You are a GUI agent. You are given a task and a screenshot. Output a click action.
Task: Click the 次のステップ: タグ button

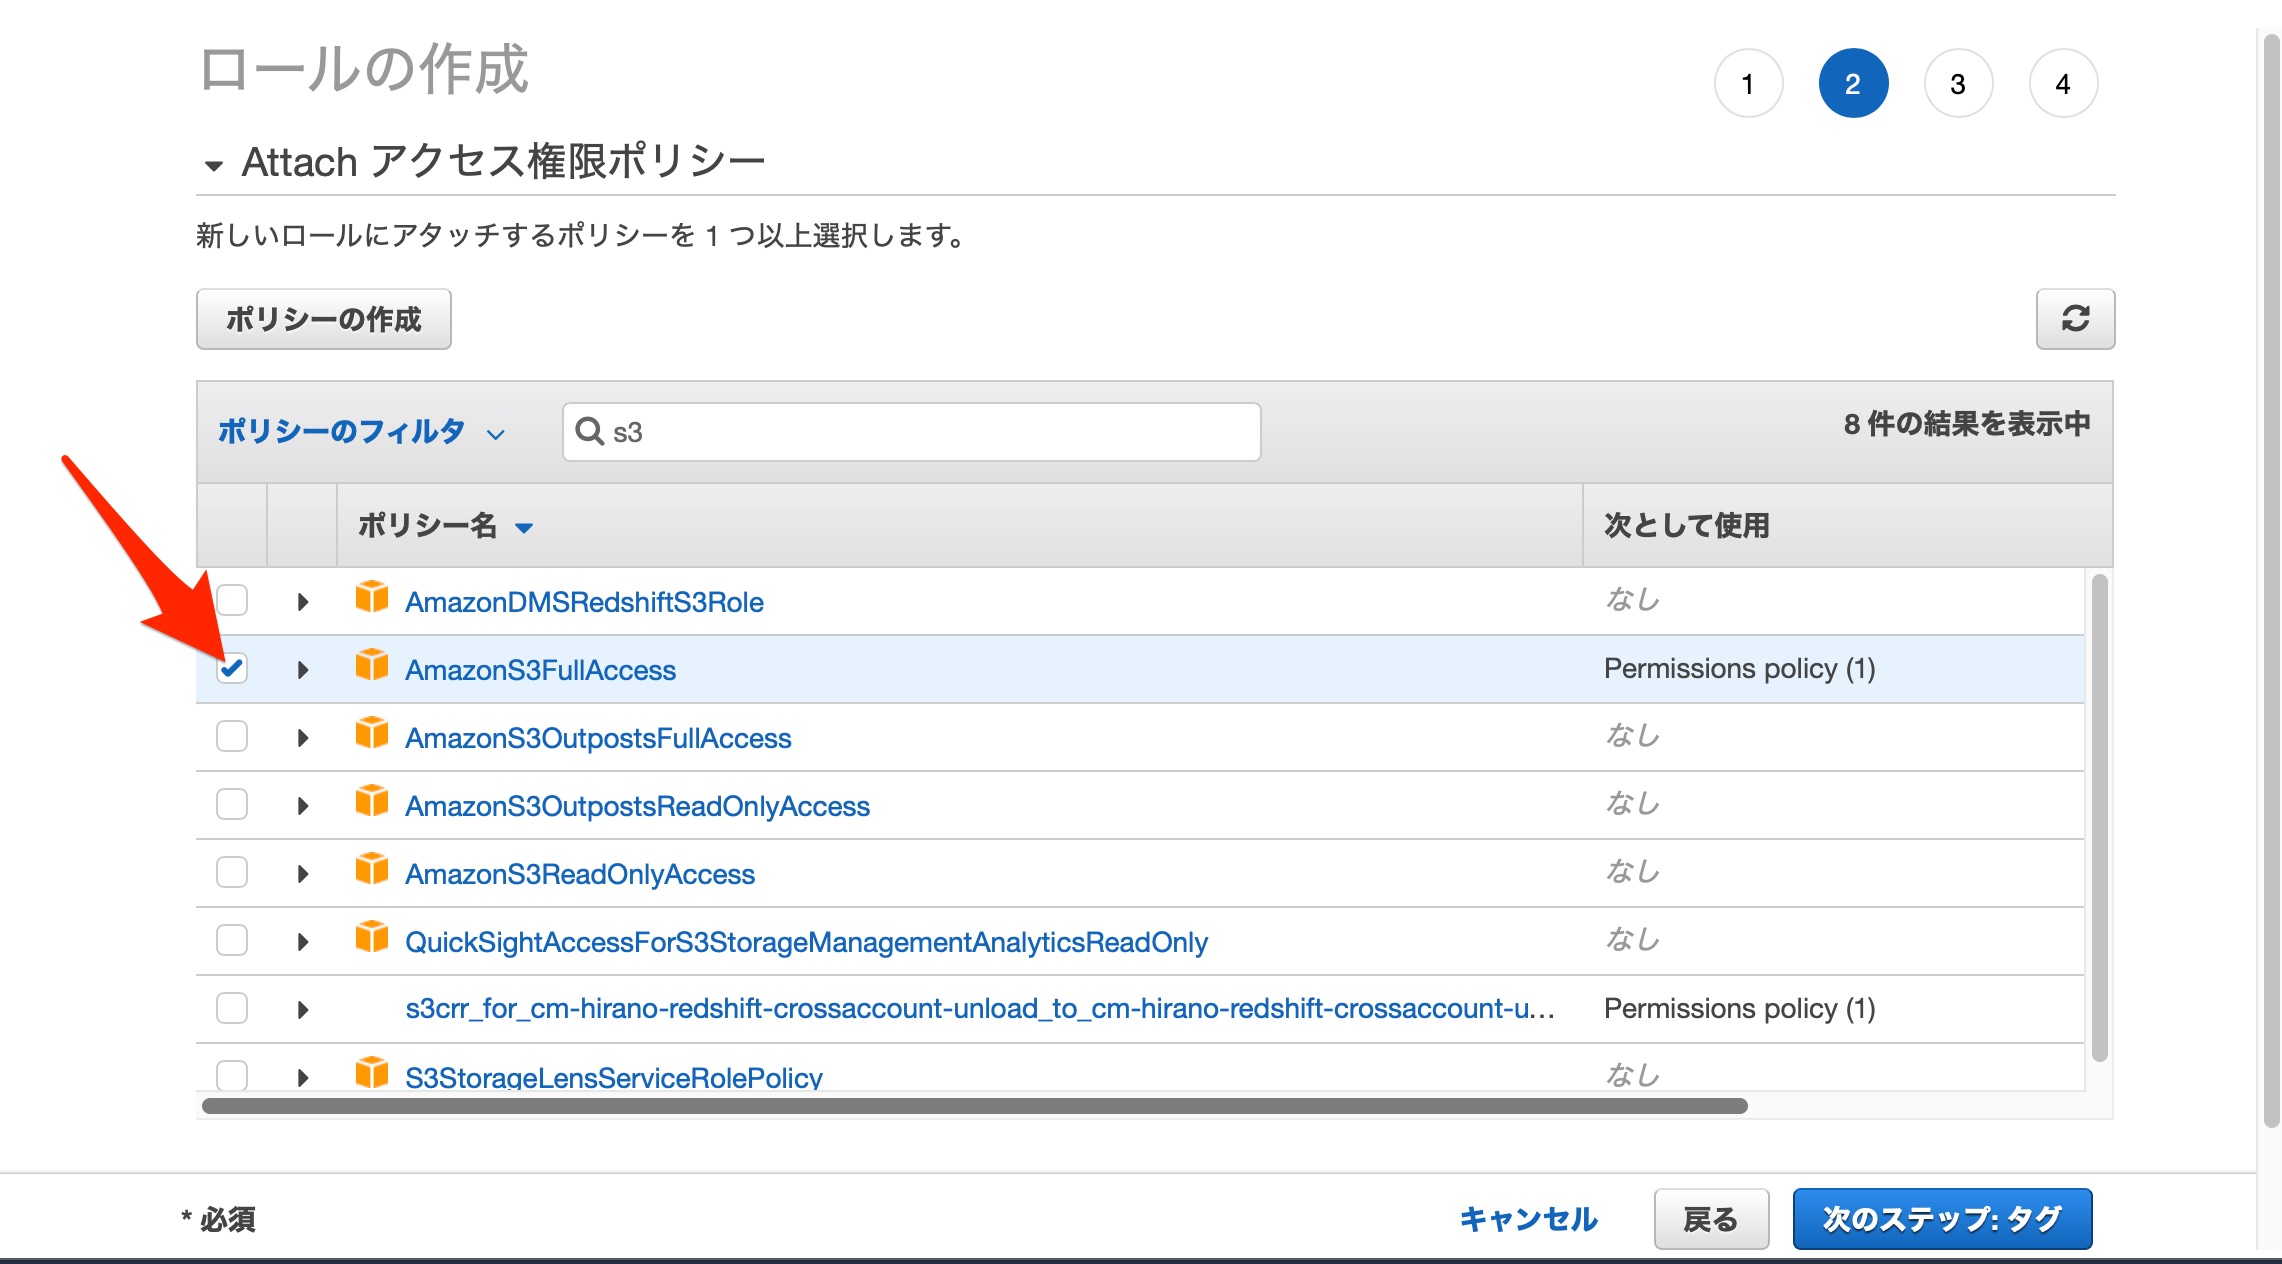tap(1941, 1219)
